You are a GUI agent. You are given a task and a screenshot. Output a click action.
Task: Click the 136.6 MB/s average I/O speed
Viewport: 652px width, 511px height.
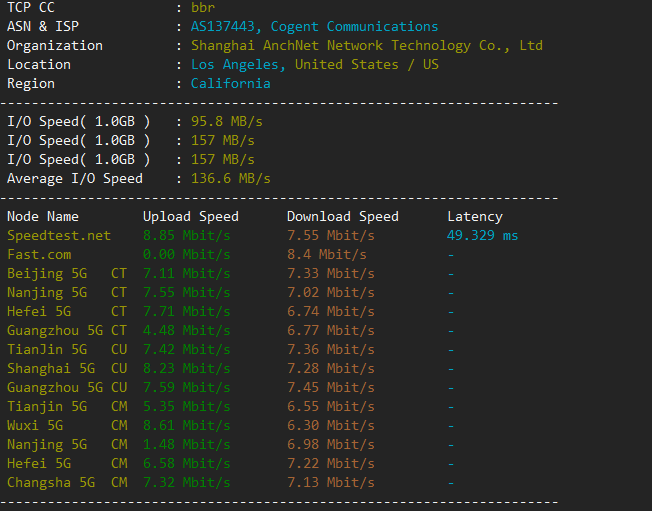tap(230, 179)
